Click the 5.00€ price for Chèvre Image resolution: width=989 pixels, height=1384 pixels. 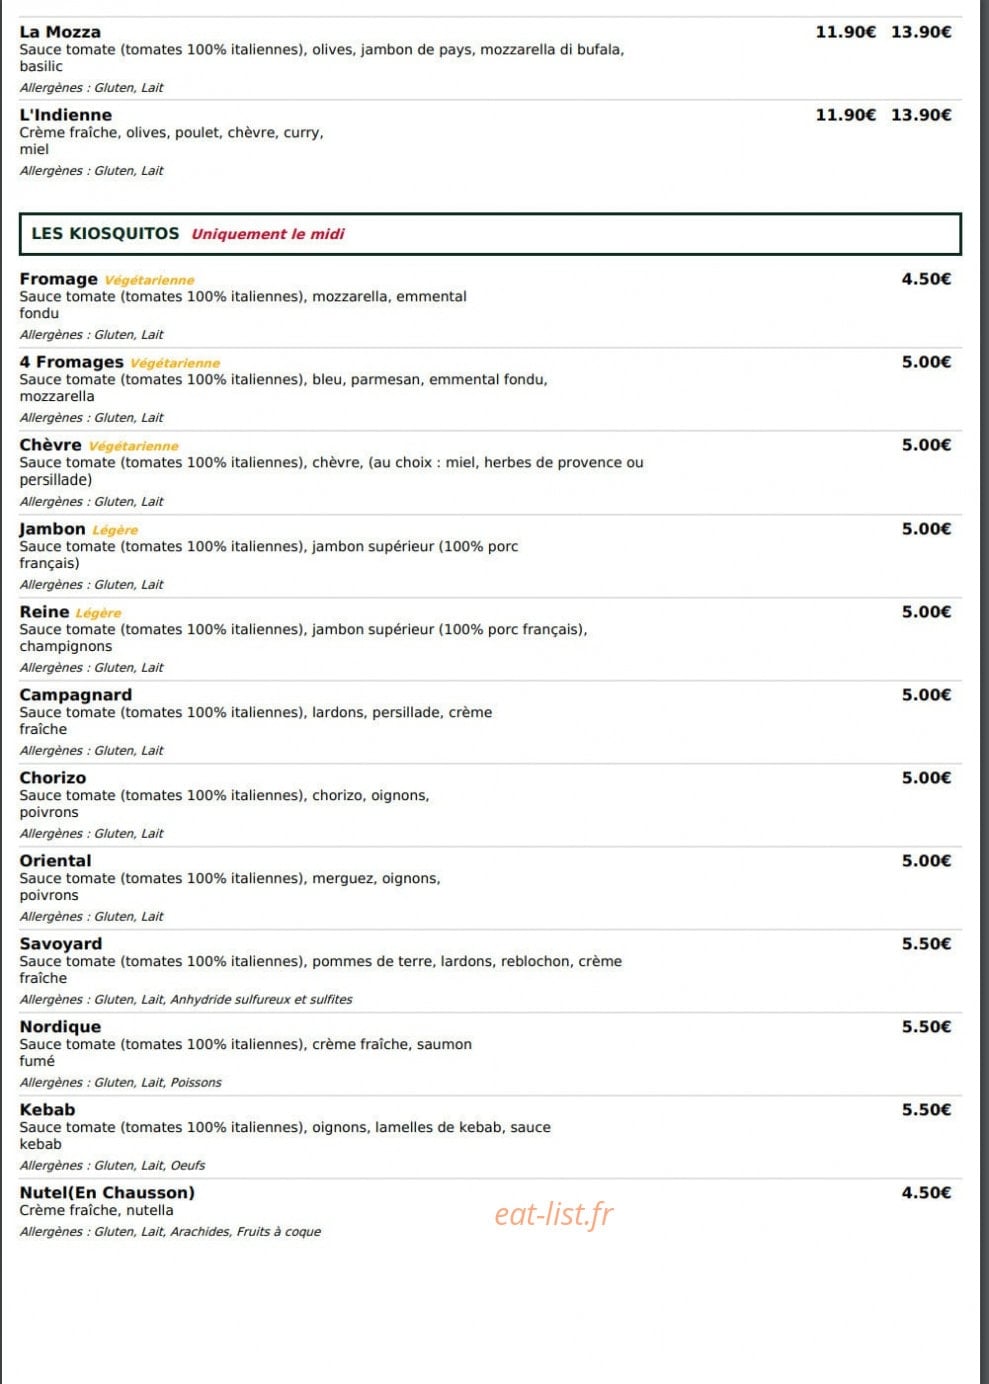(927, 445)
